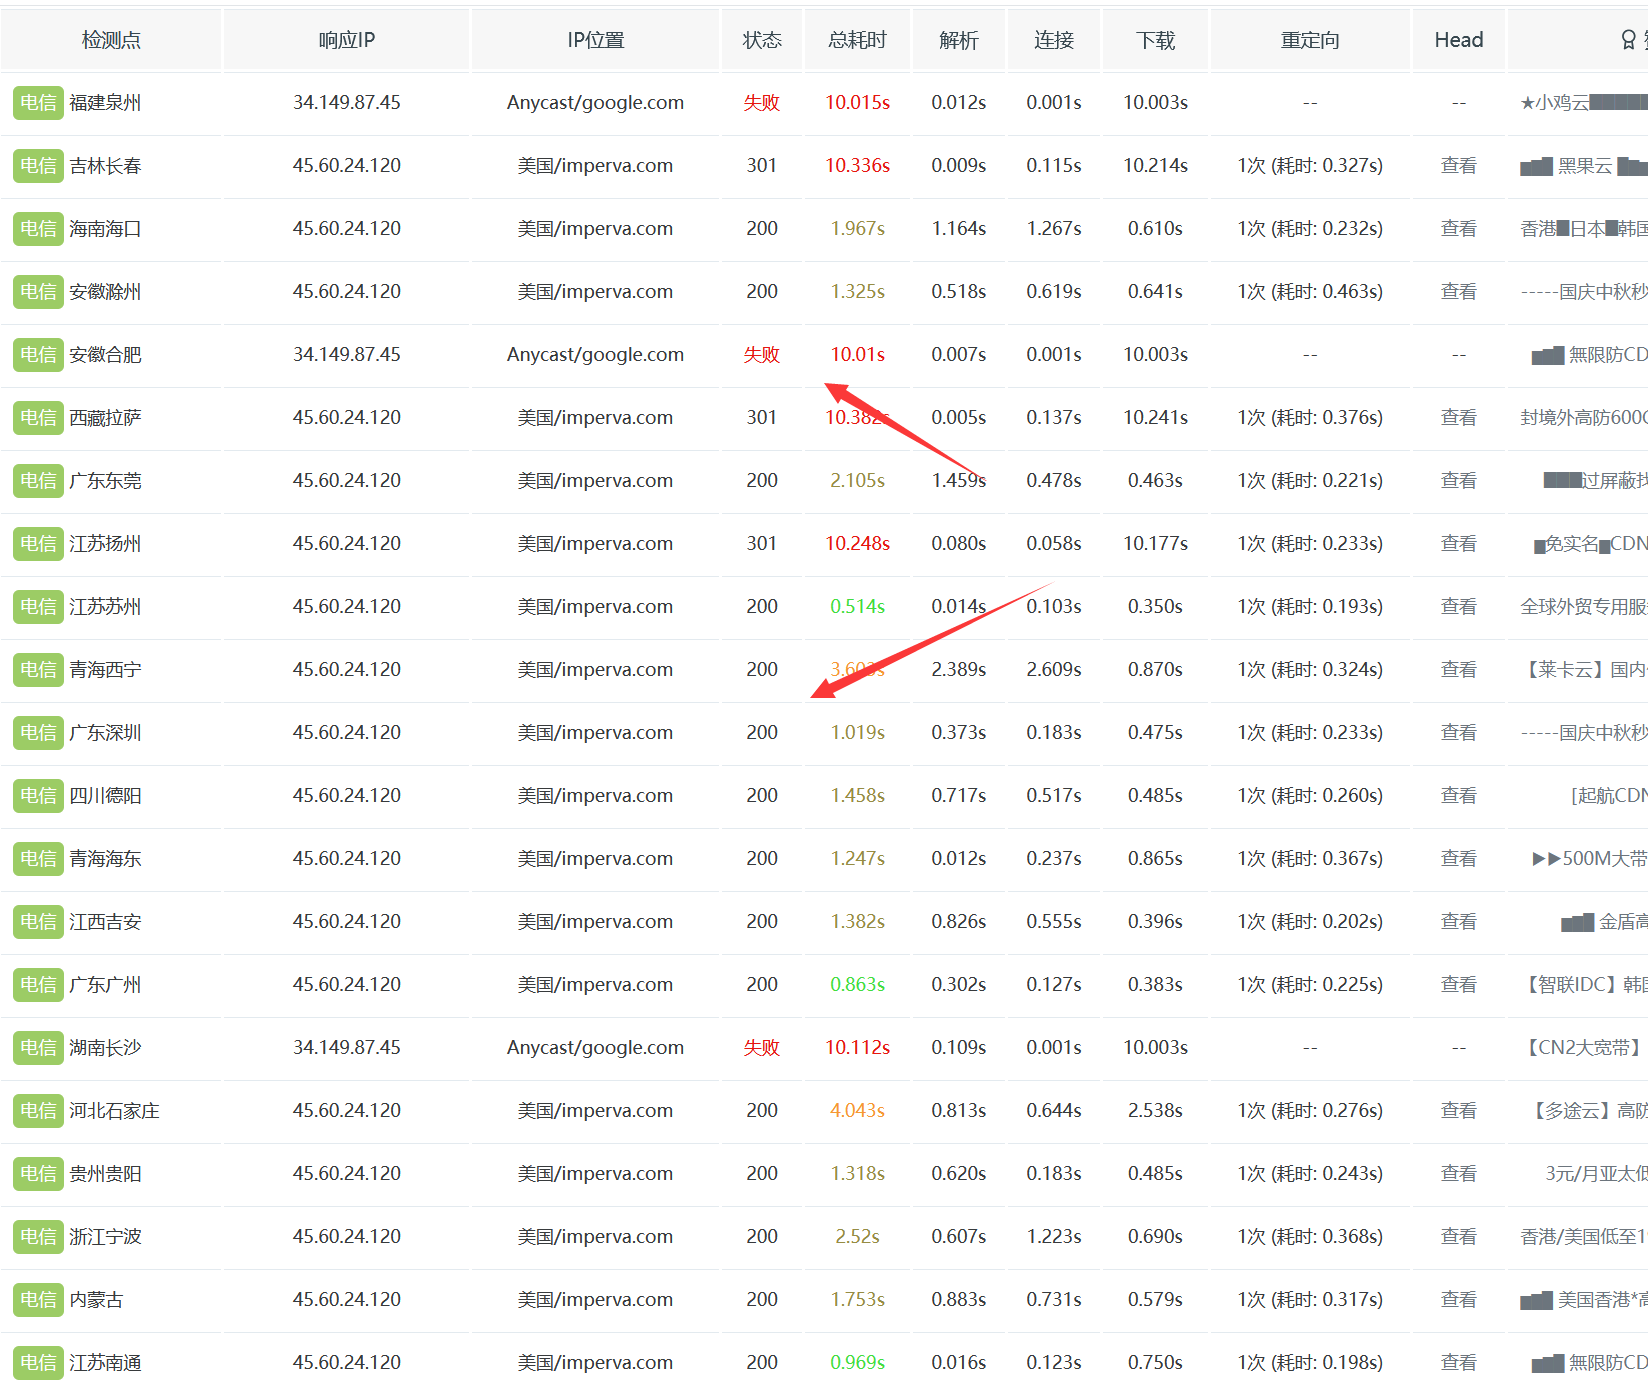1648x1389 pixels.
Task: Select the 响应IP column header
Action: coord(346,40)
